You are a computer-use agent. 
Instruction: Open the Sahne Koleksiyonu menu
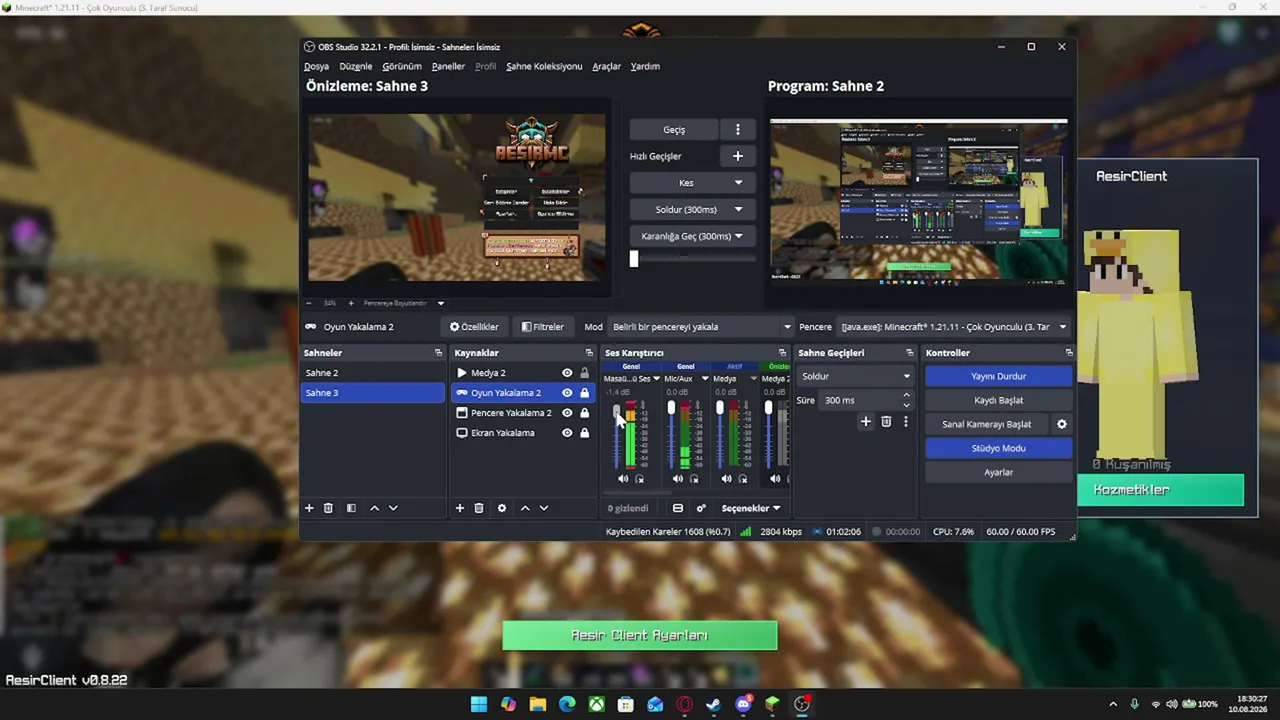pos(544,66)
